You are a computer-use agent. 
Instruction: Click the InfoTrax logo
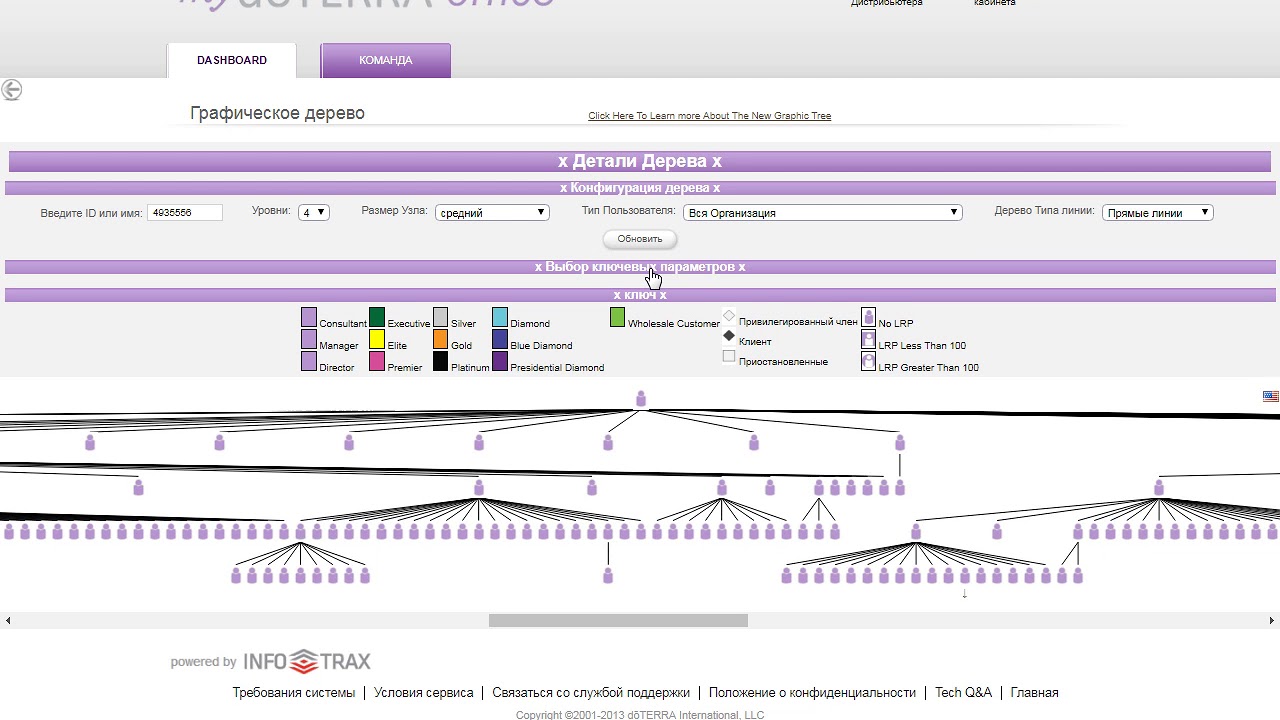307,661
